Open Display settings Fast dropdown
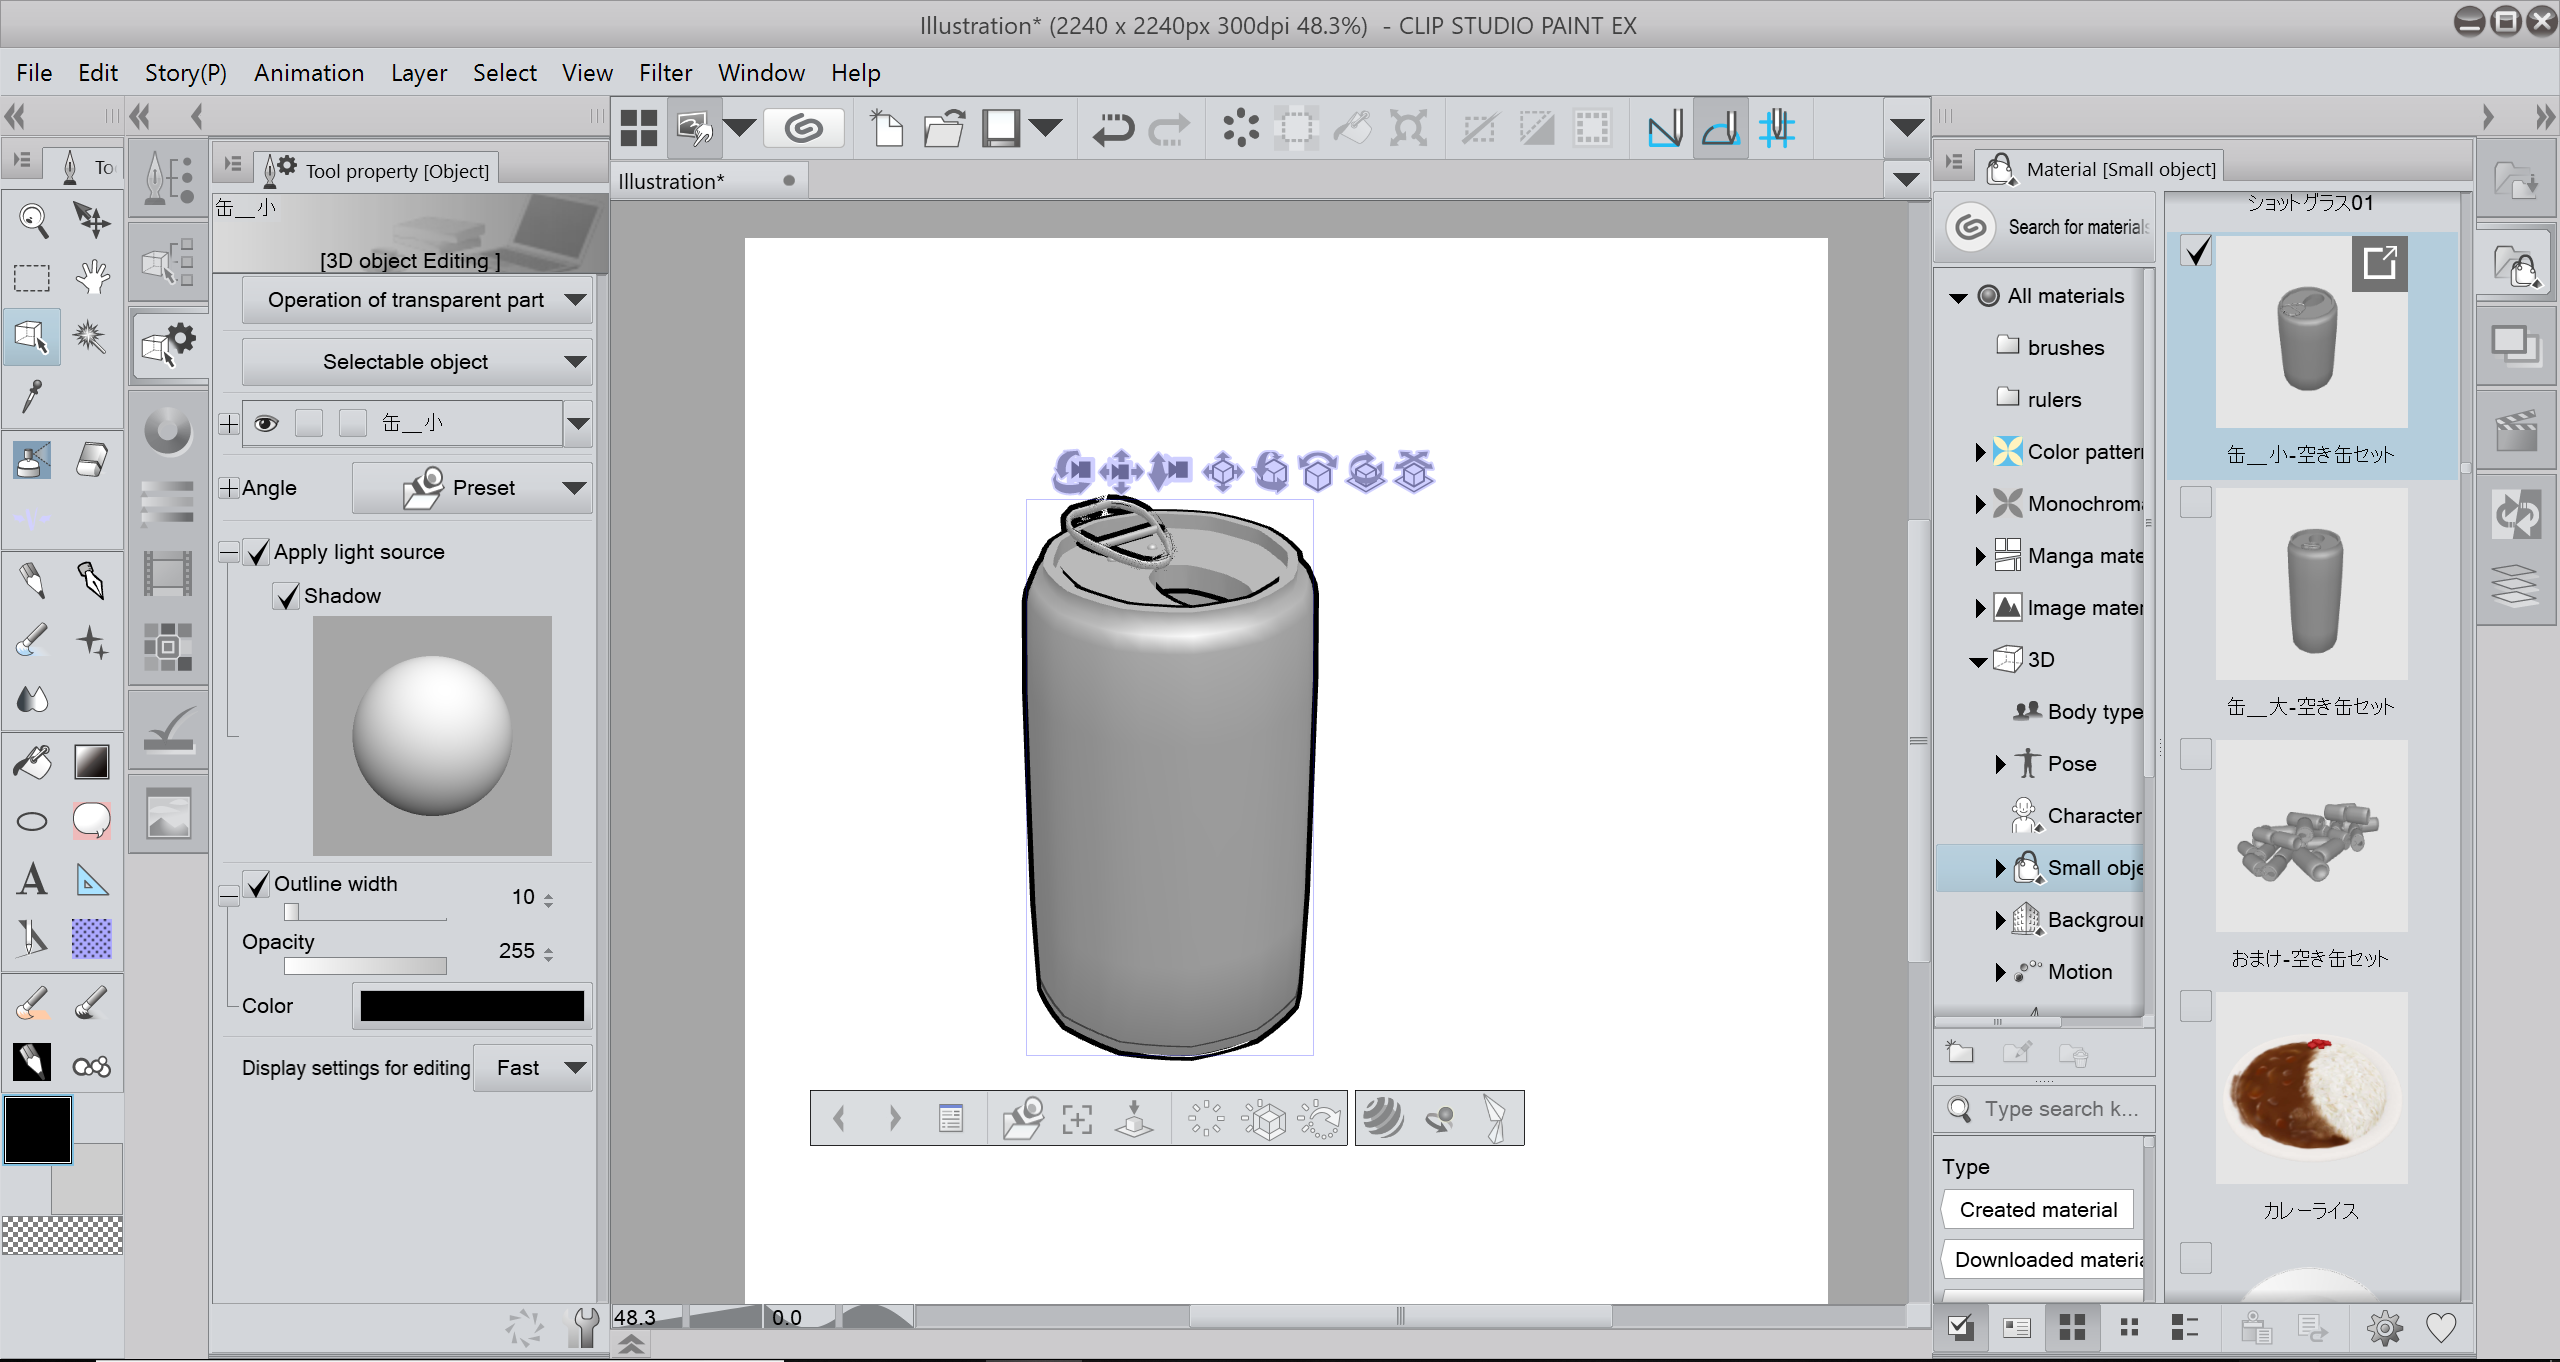The image size is (2560, 1362). [x=533, y=1068]
